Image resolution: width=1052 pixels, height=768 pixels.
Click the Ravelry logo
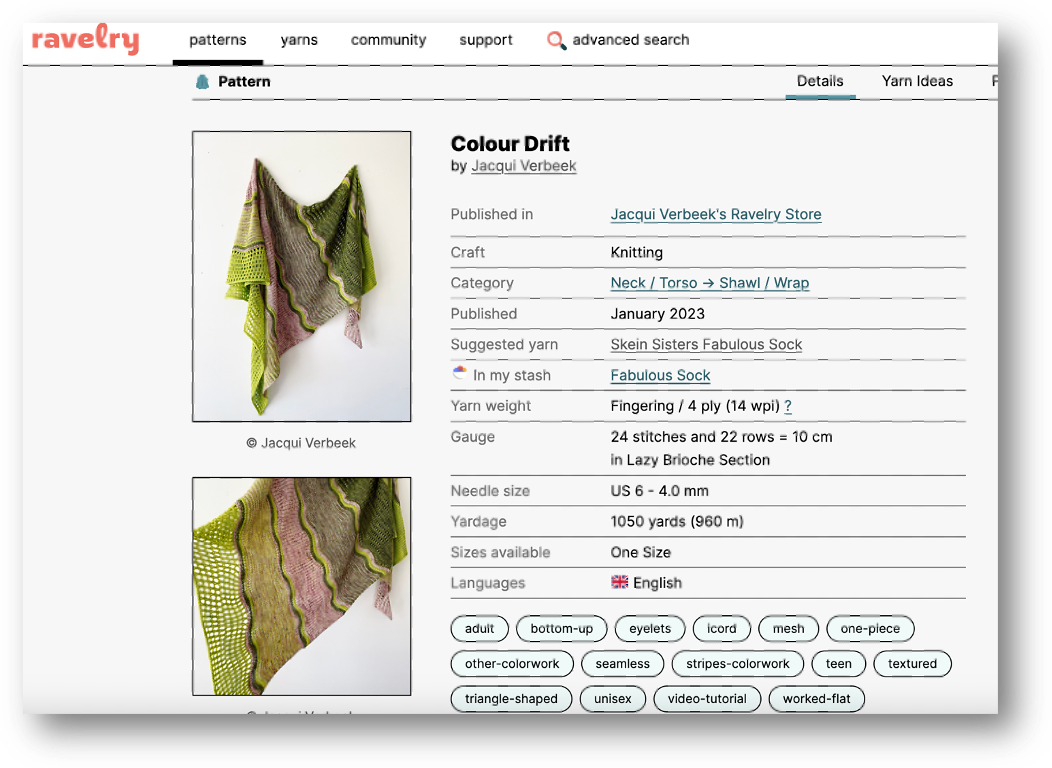pos(85,39)
